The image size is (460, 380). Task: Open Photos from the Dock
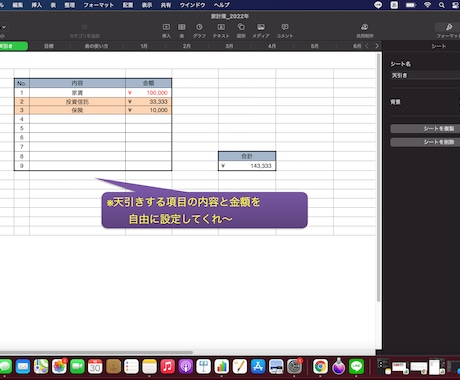click(59, 367)
